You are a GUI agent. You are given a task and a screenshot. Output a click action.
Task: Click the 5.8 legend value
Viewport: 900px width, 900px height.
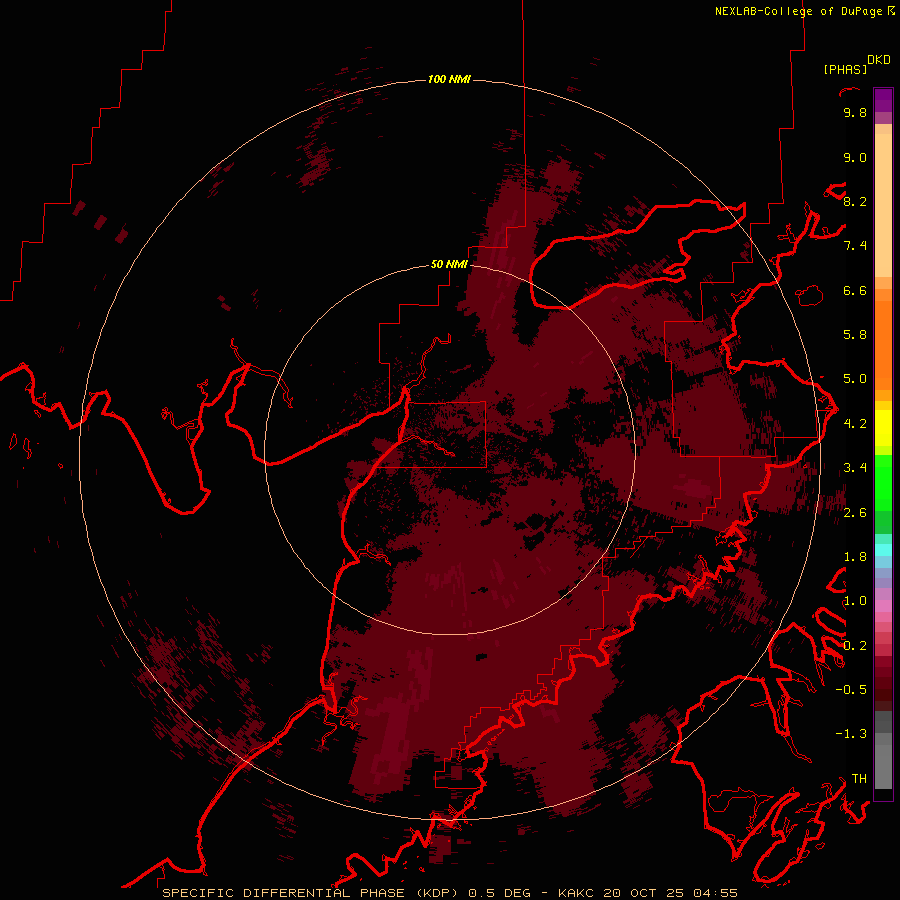coord(855,335)
